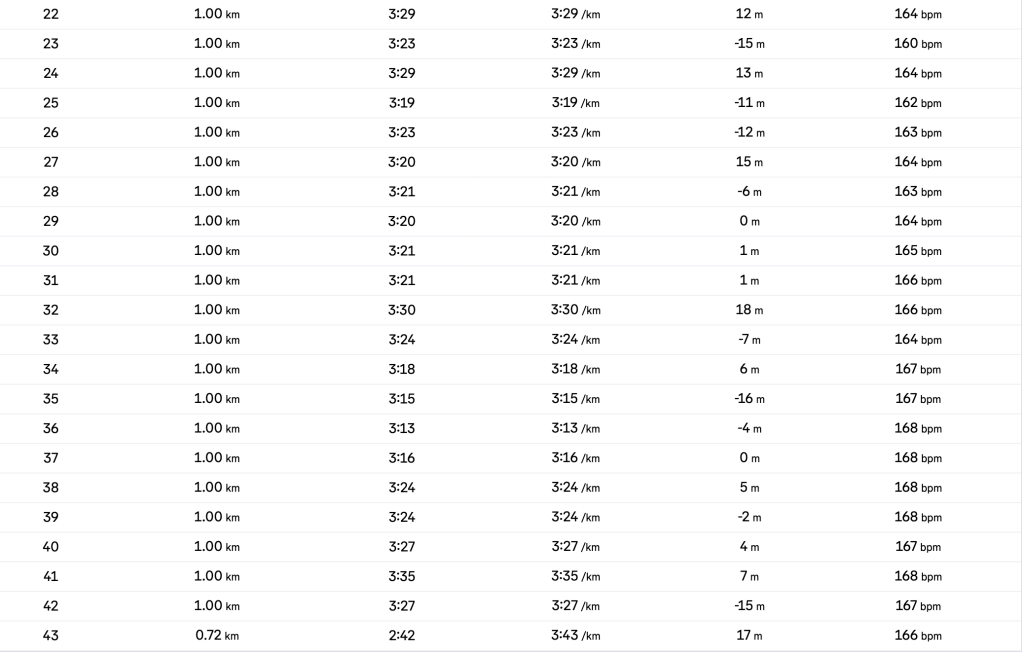The height and width of the screenshot is (655, 1023).
Task: Click the 165 bpm heart rate in lap 30
Action: click(917, 251)
